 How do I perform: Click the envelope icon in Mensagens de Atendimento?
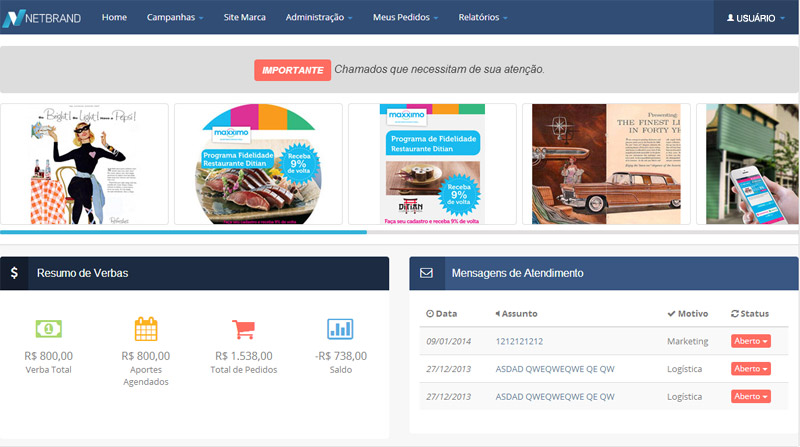click(x=427, y=273)
